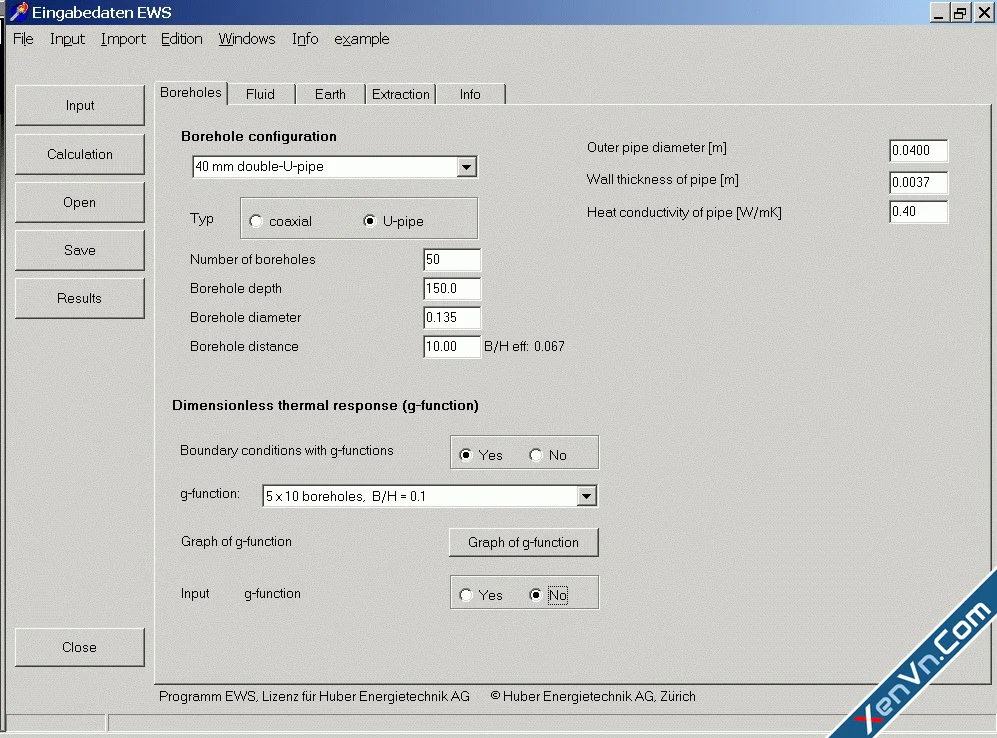The height and width of the screenshot is (738, 997).
Task: Click the Huber Energietechnik AG, Zürich copyright text
Action: click(593, 697)
